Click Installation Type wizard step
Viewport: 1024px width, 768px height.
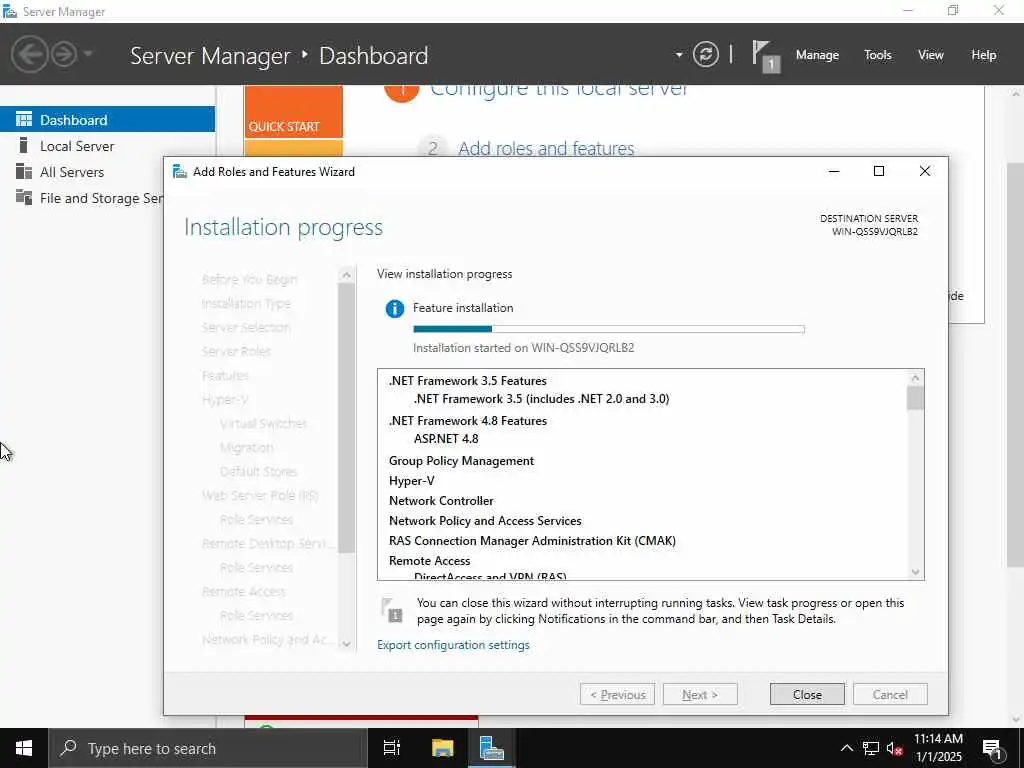[x=246, y=304]
